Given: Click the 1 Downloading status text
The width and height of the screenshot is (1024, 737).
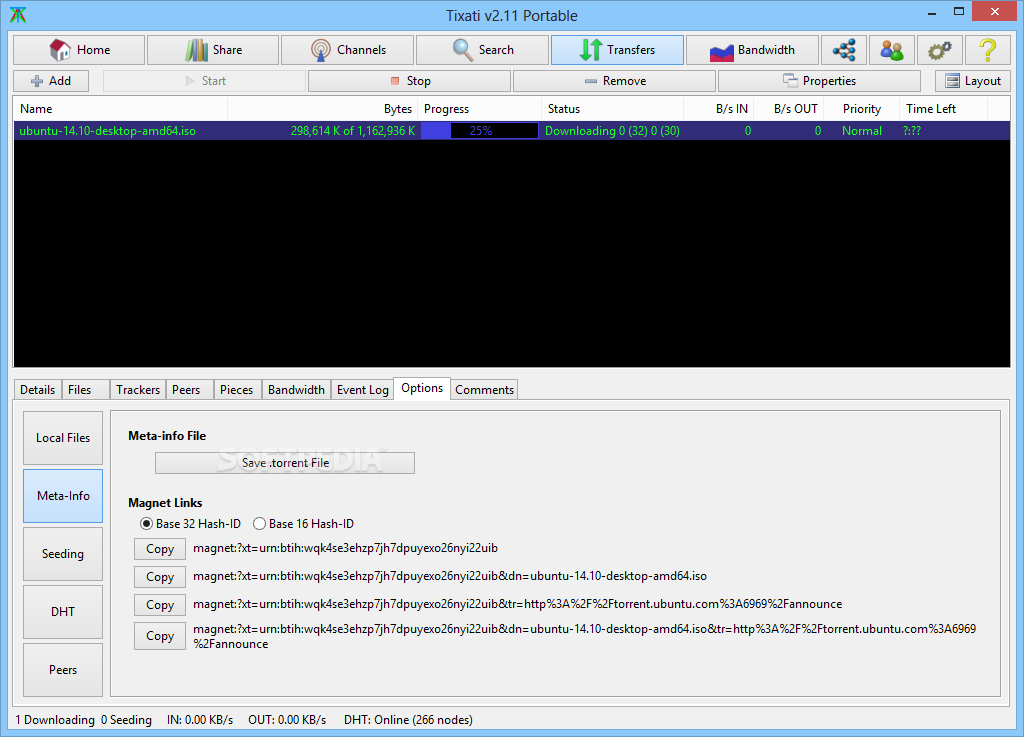Looking at the screenshot, I should pos(55,719).
